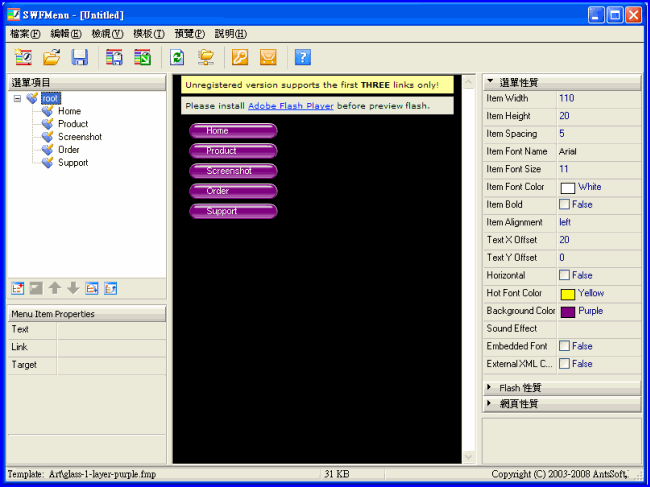Click the orange key register icon

tap(240, 58)
